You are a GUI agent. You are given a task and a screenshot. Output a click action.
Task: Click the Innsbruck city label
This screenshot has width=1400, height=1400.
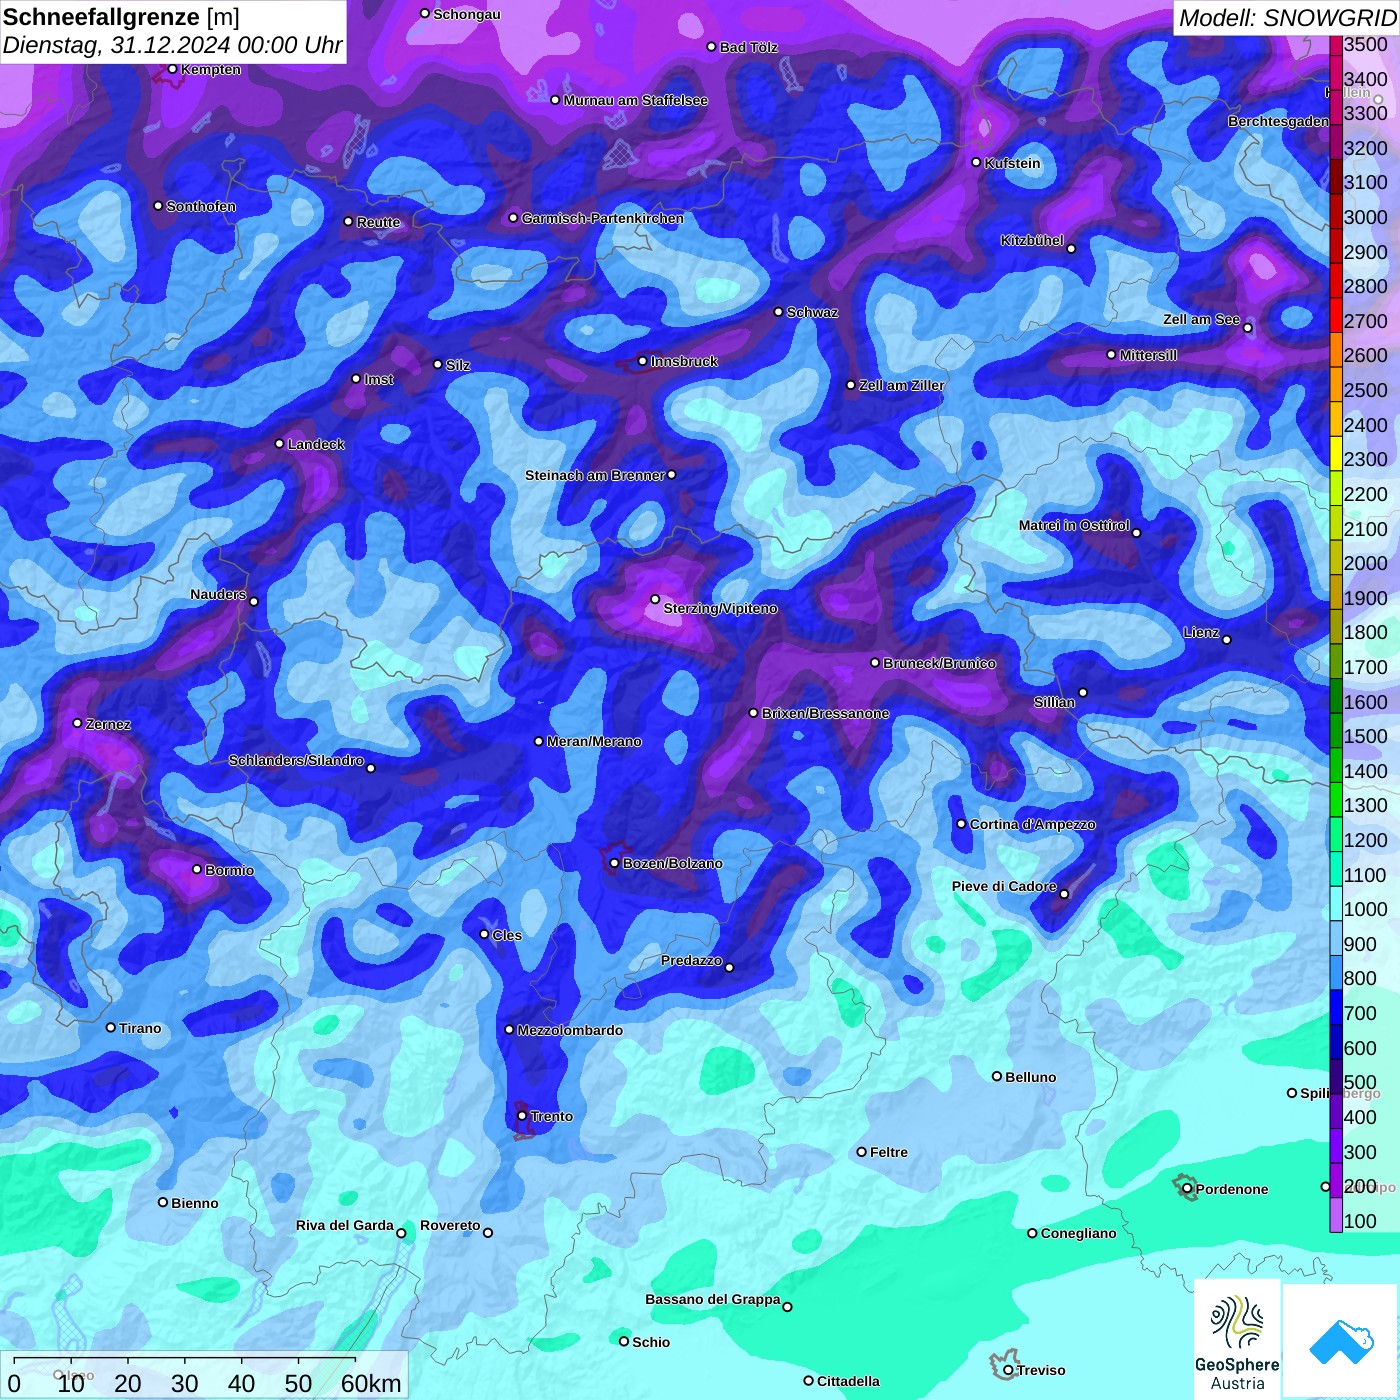coord(684,361)
